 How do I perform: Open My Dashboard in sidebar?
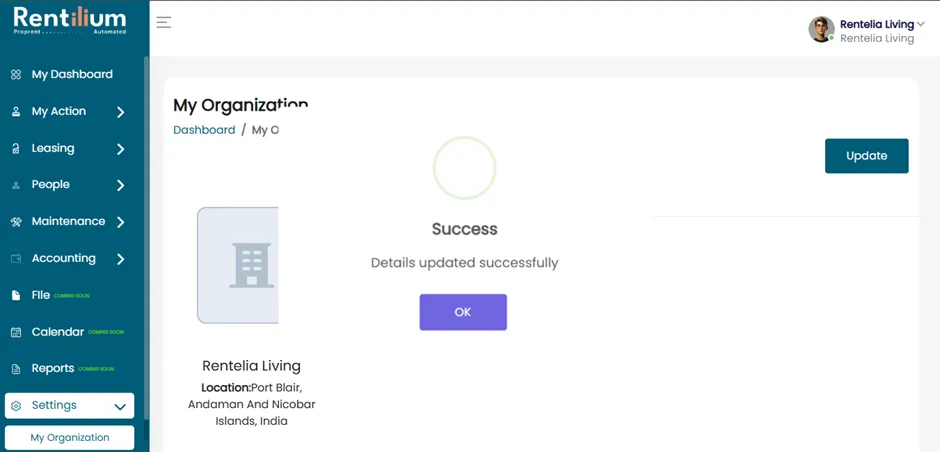coord(72,74)
